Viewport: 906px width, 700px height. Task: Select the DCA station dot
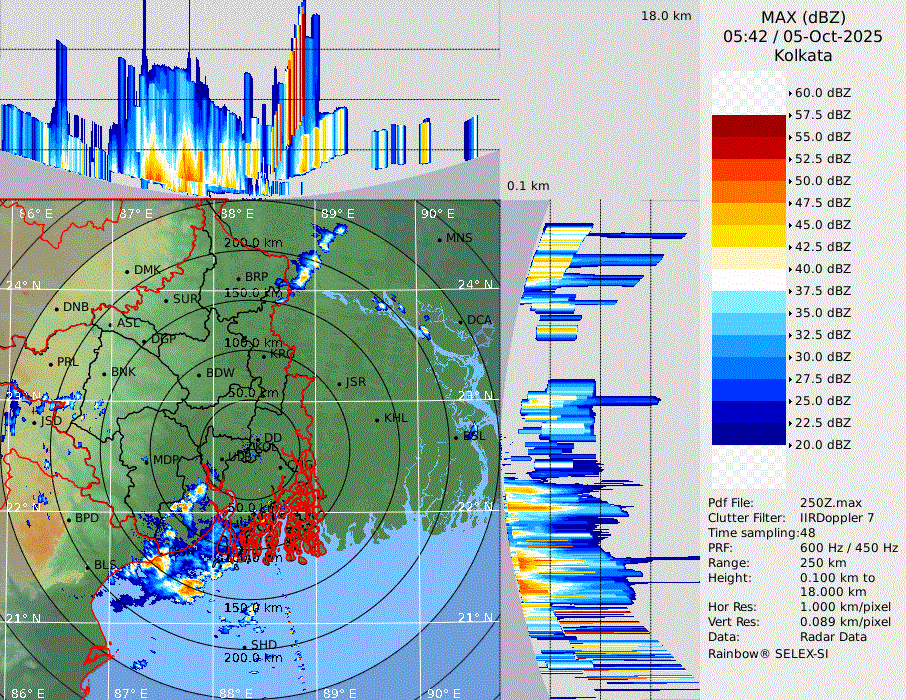point(462,321)
